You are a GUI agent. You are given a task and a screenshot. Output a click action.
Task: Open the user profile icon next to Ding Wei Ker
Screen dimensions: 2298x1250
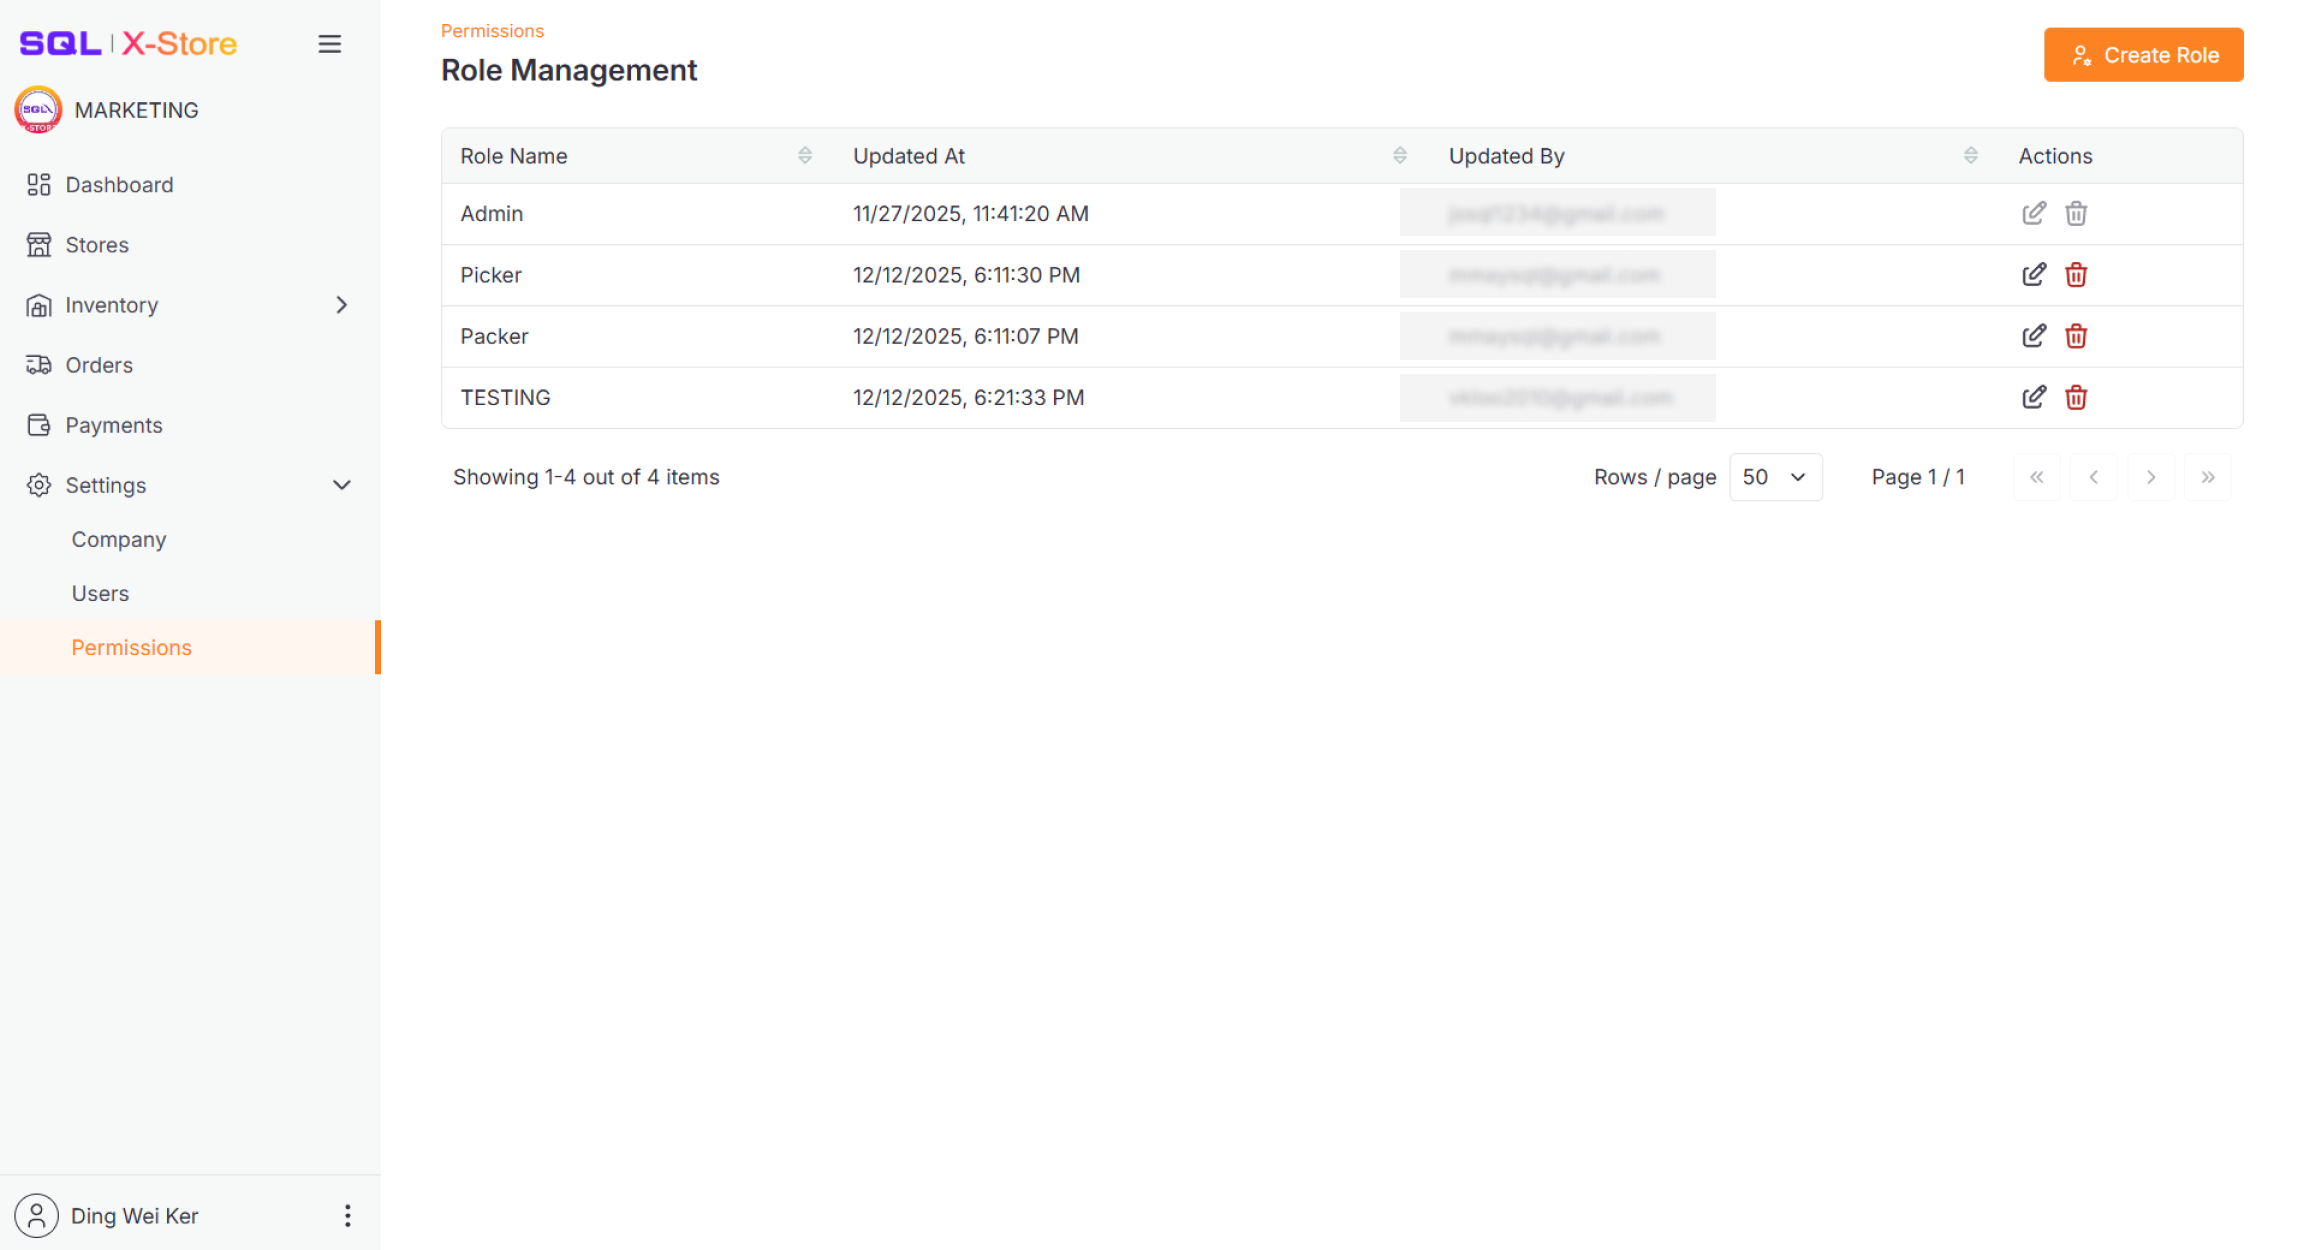coord(37,1215)
